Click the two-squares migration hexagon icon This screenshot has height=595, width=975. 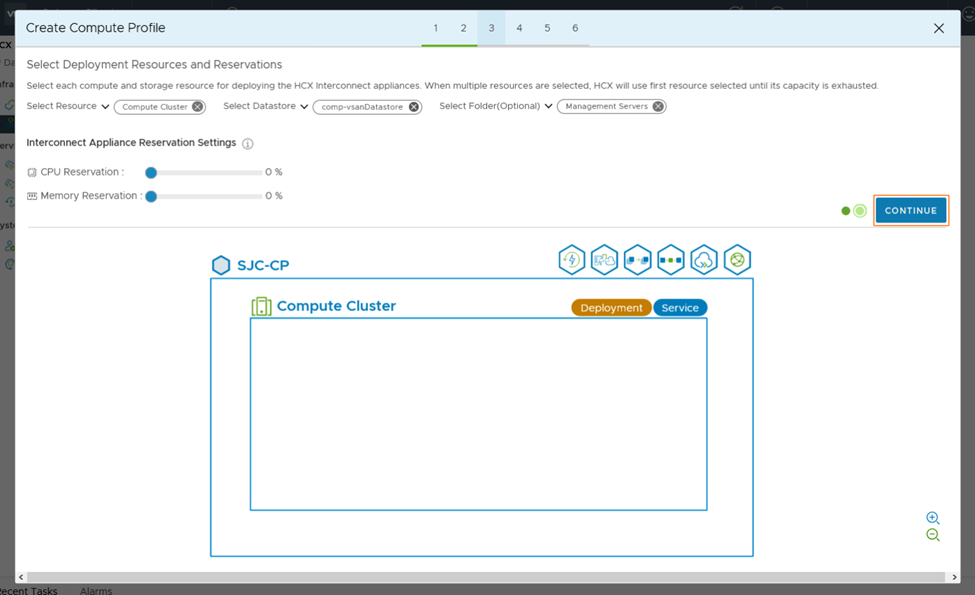coord(637,260)
